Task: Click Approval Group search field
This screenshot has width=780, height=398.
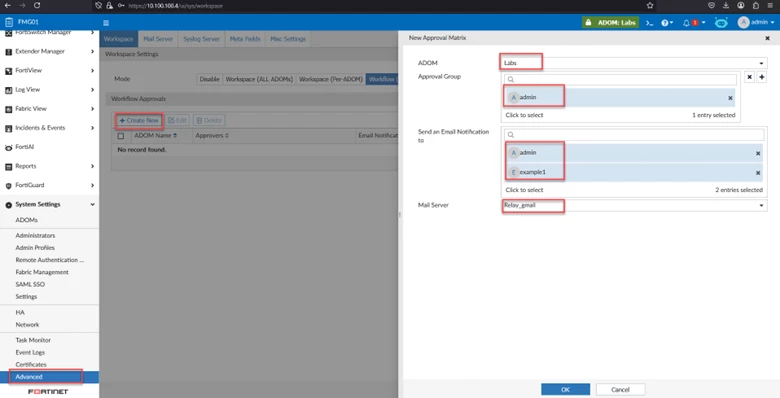Action: [x=620, y=80]
